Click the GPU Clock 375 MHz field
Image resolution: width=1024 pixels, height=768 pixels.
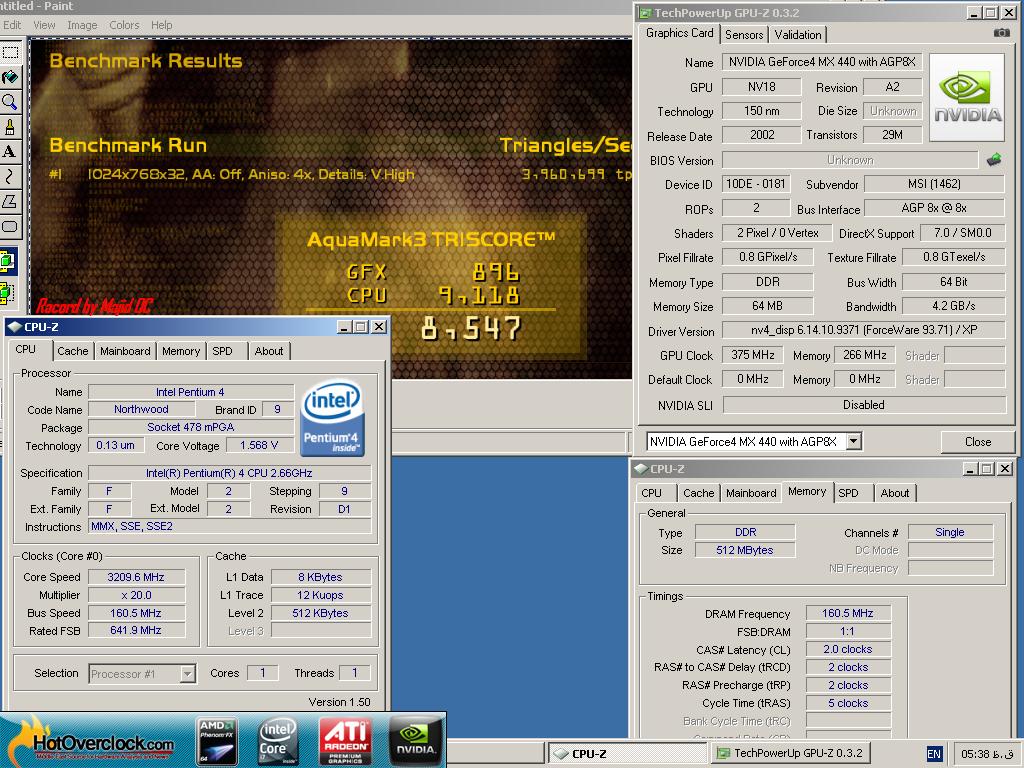(x=752, y=355)
